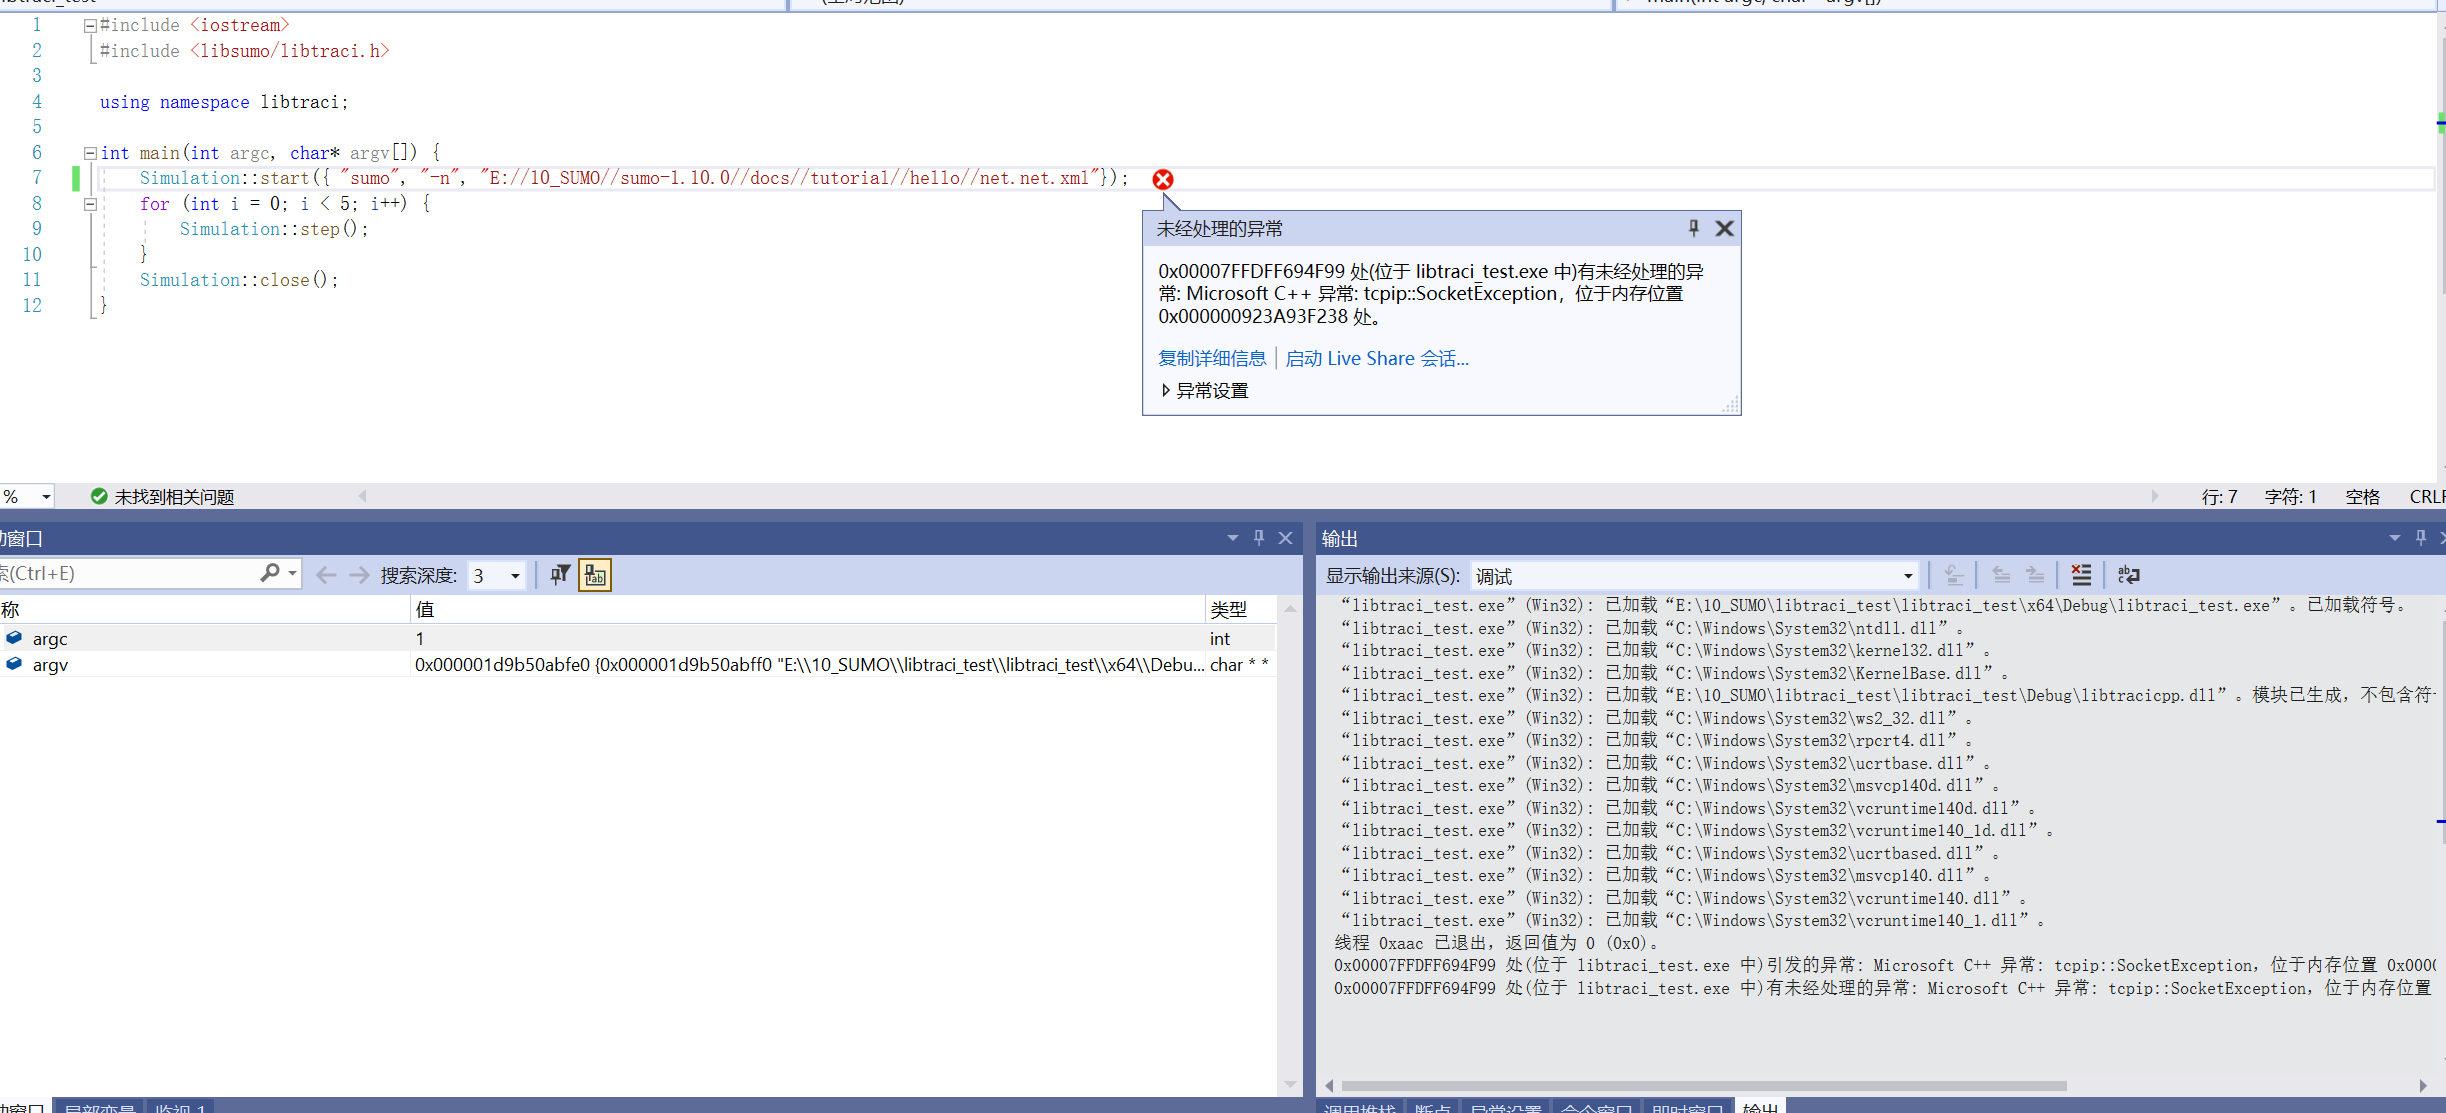
Task: Click the 复制详细信息 link
Action: (x=1212, y=358)
